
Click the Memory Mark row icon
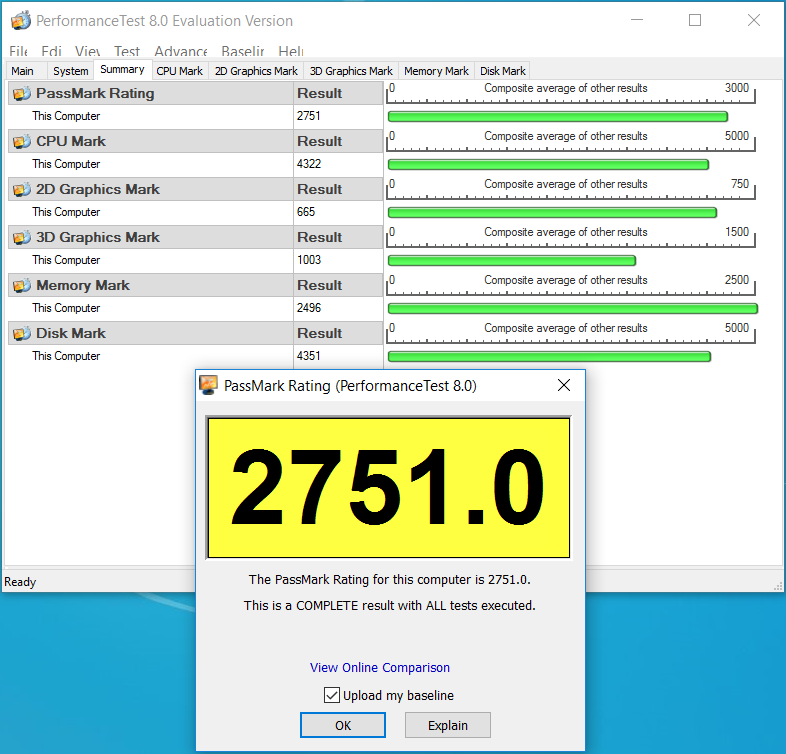pos(22,286)
